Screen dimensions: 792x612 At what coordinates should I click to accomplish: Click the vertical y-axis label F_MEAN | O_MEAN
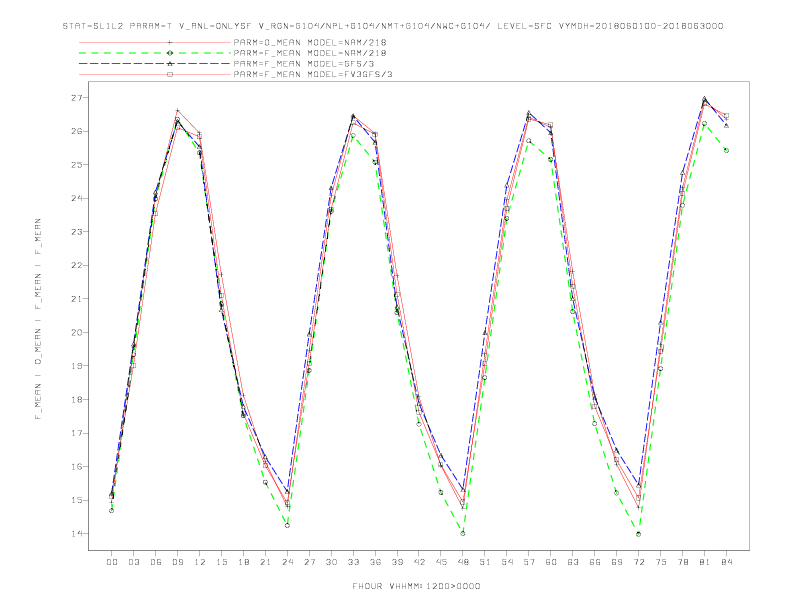[38, 319]
